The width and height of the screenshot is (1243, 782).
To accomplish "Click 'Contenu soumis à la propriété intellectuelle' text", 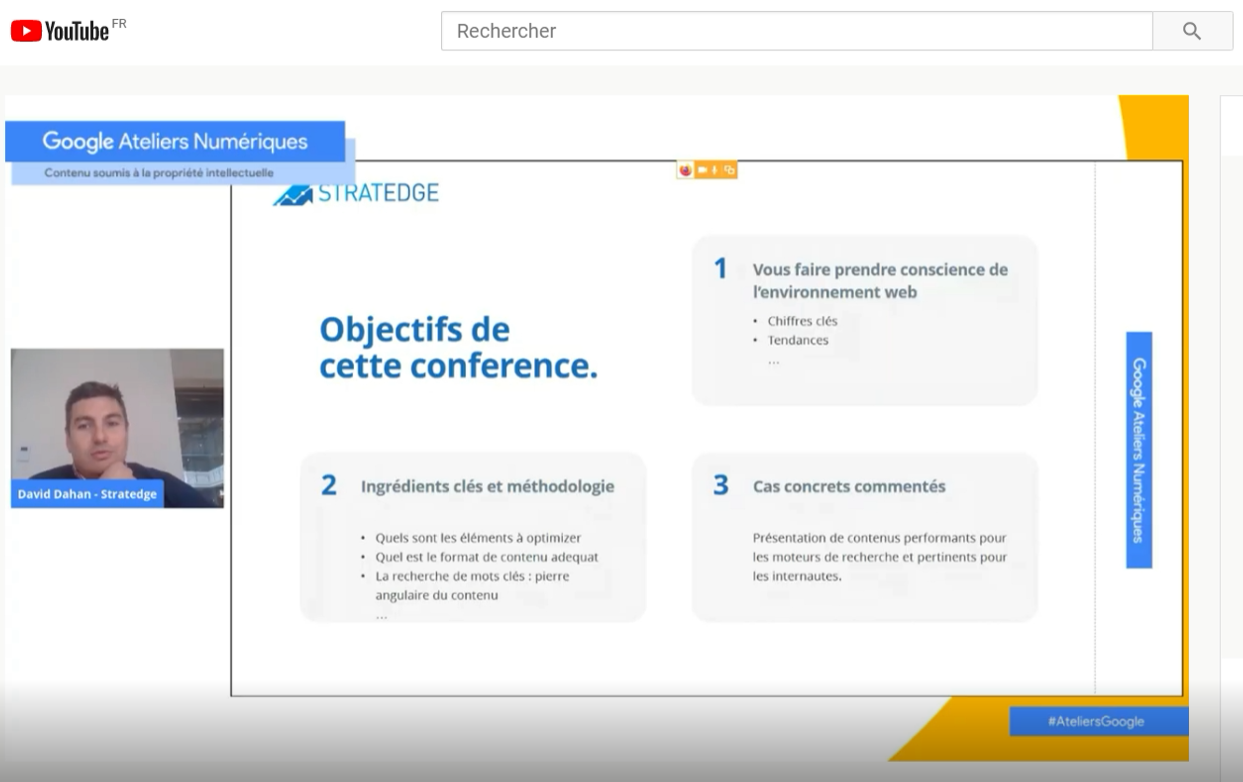I will click(159, 173).
